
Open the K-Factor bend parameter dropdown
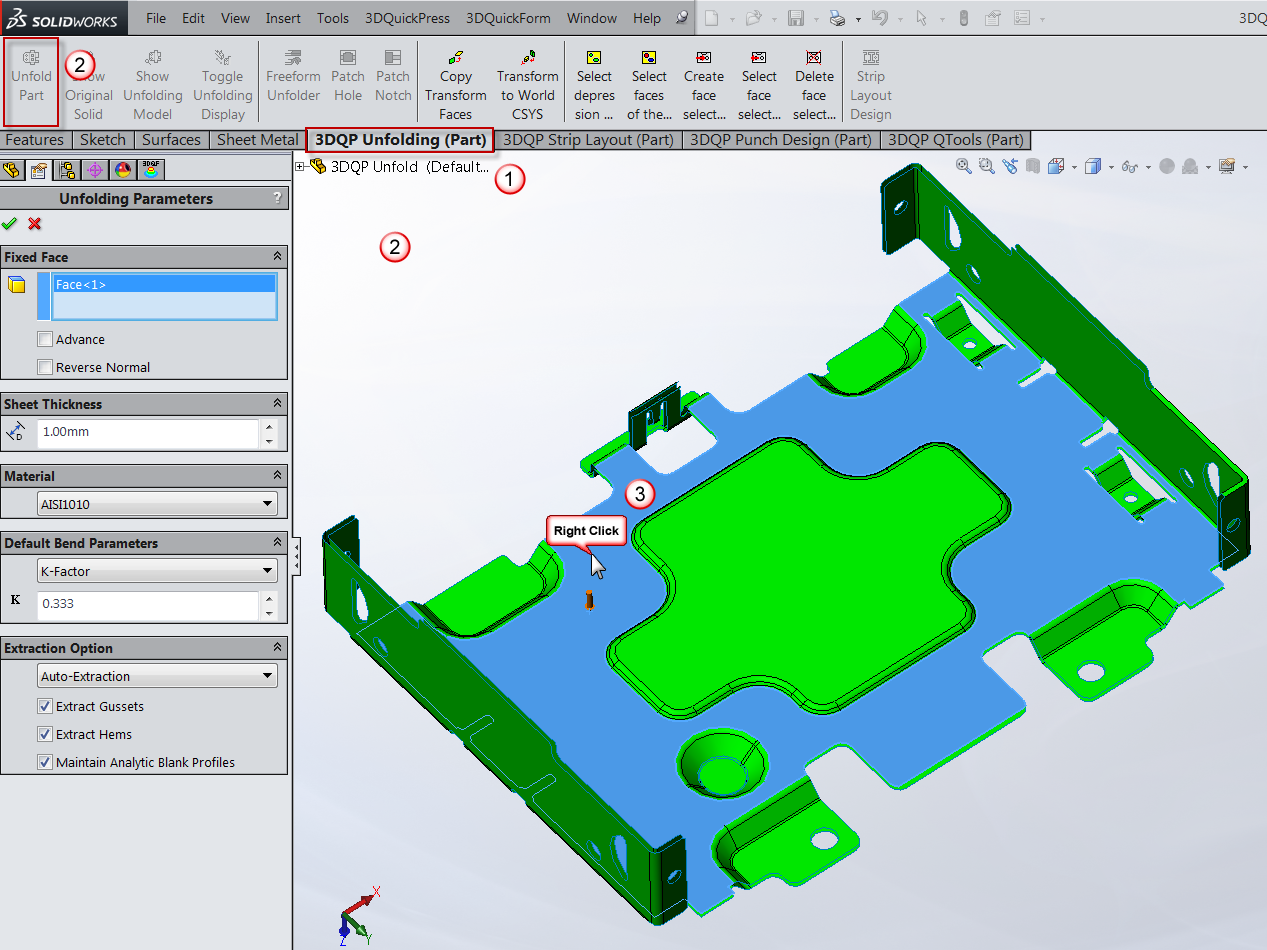point(157,571)
